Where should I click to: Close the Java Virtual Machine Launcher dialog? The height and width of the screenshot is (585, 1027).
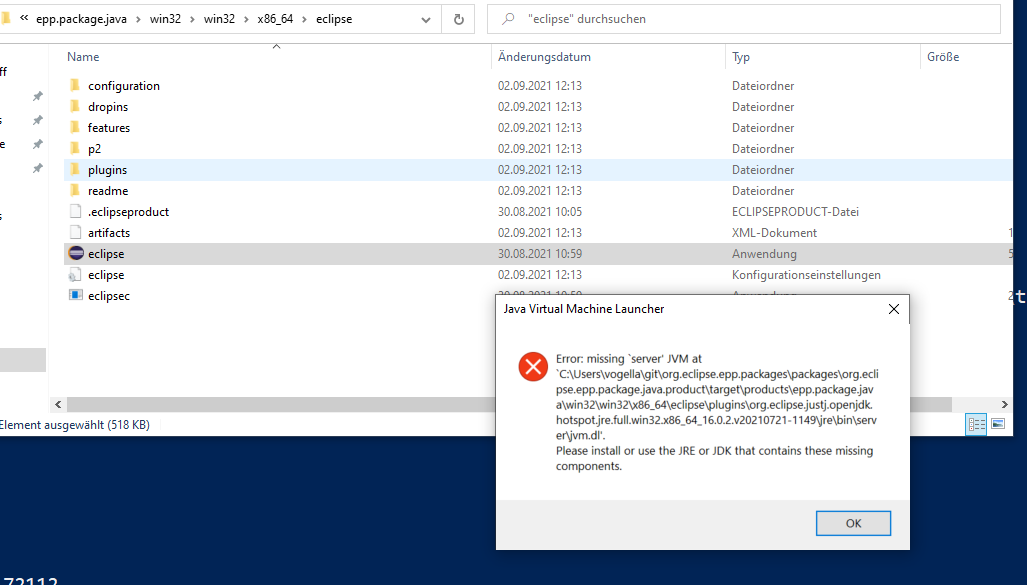pos(893,309)
